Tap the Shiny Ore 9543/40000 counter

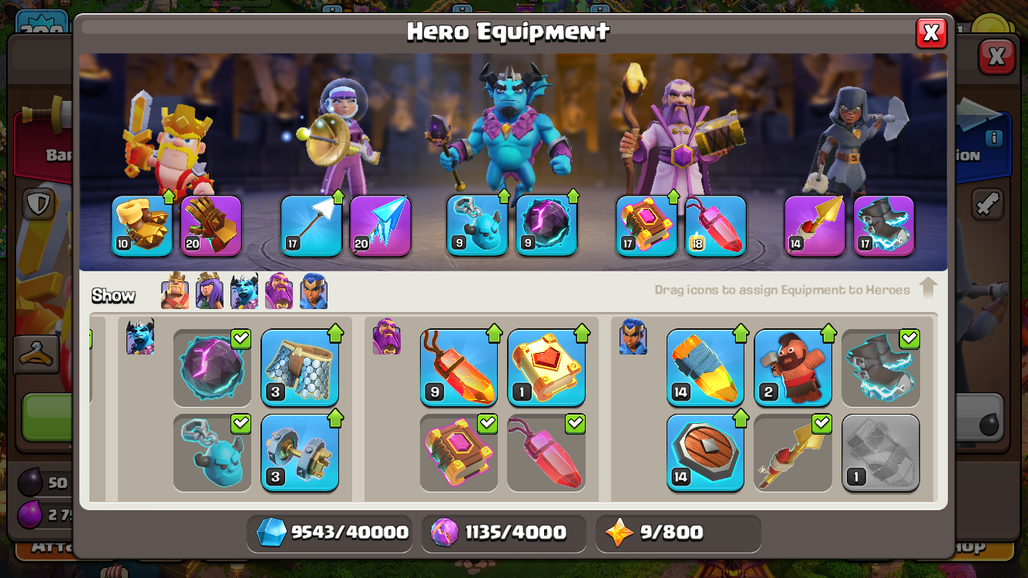click(330, 532)
